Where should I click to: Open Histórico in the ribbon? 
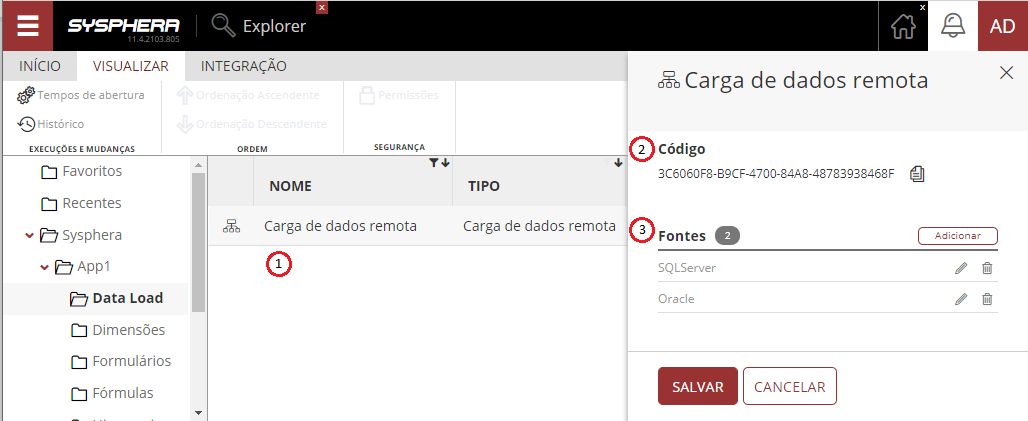coord(51,124)
